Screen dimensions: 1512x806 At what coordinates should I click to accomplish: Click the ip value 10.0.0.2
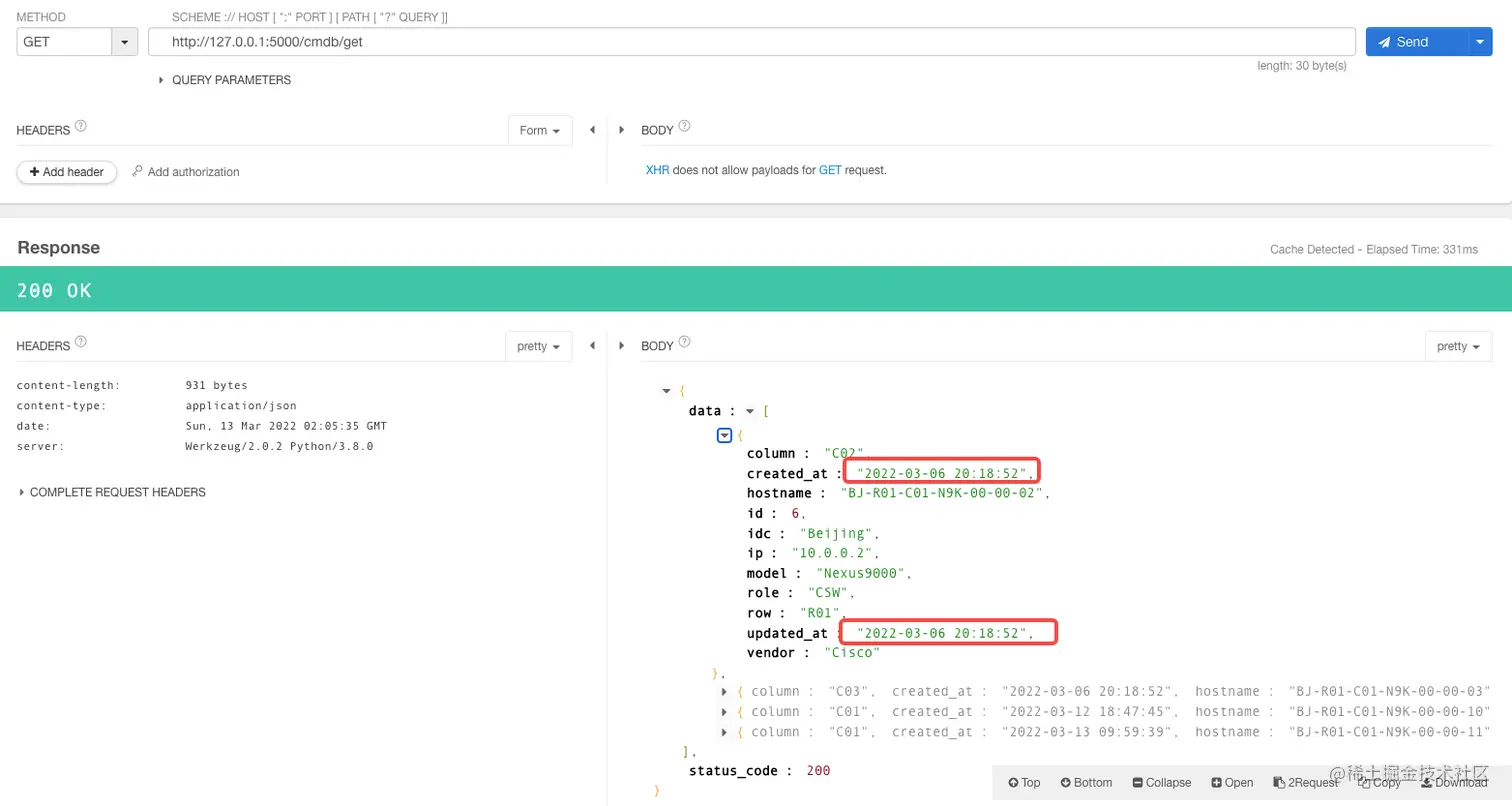click(x=834, y=553)
